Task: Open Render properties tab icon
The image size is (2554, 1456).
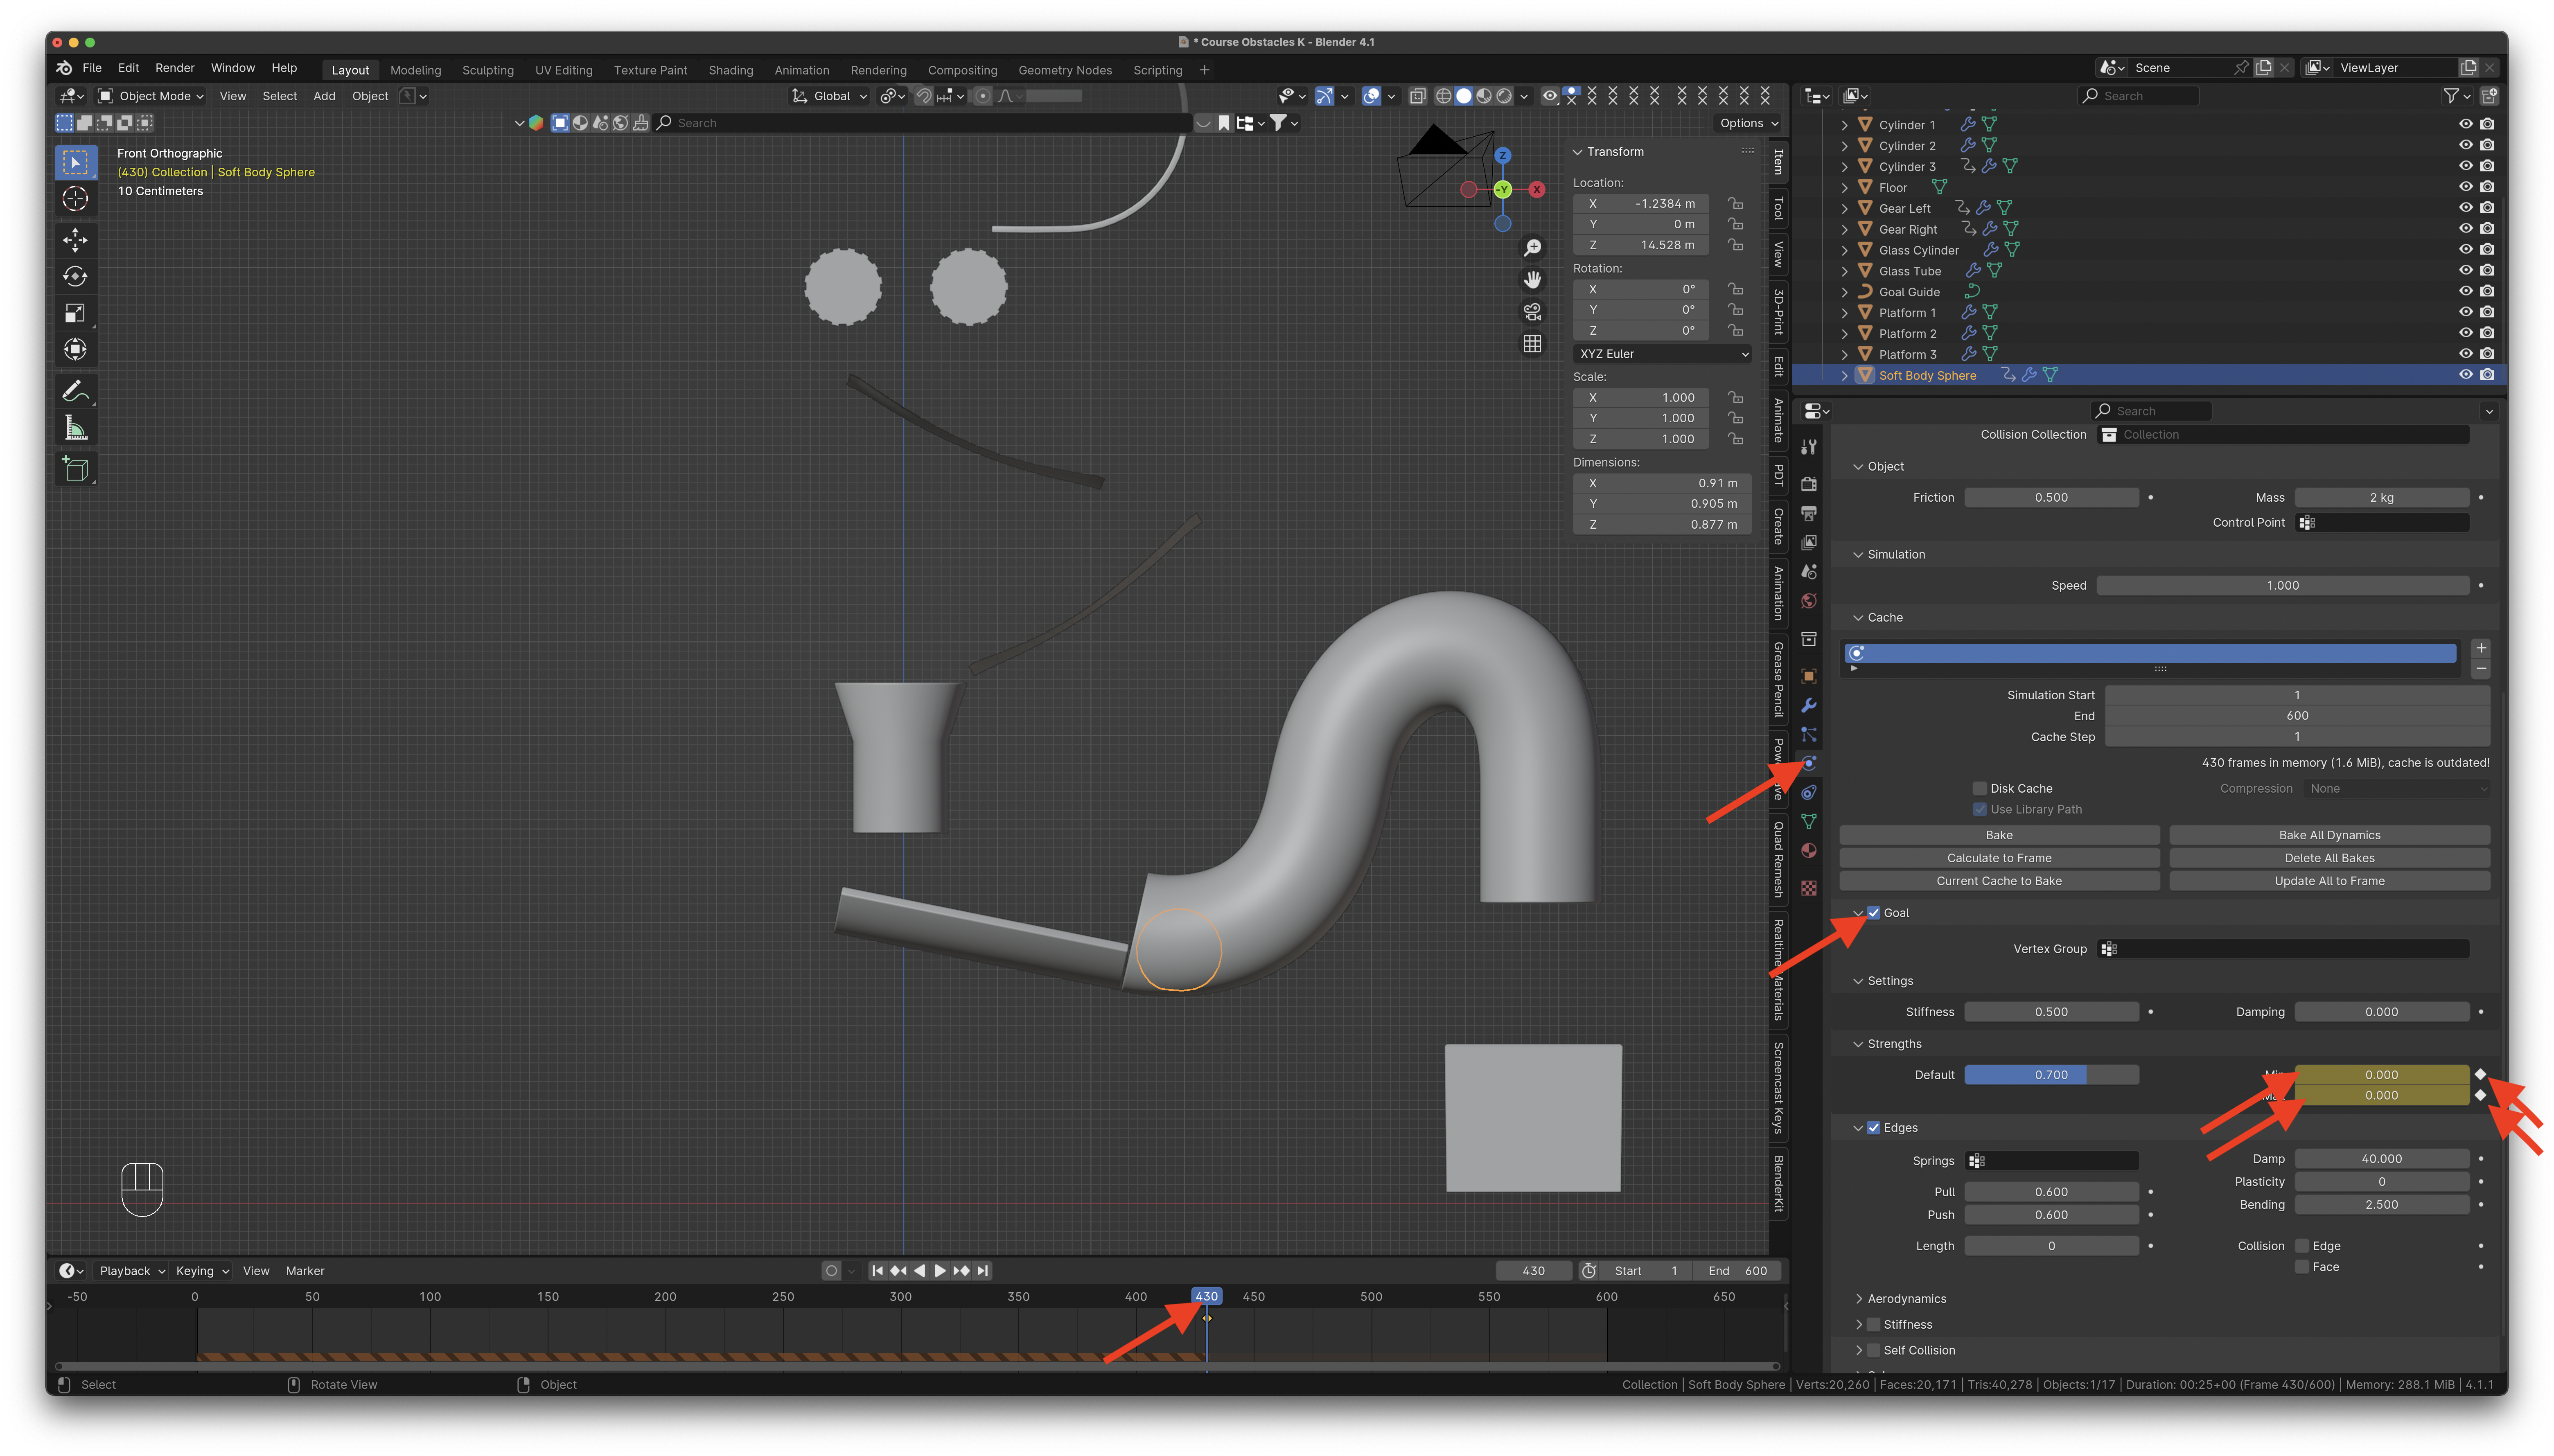Action: tap(1809, 485)
